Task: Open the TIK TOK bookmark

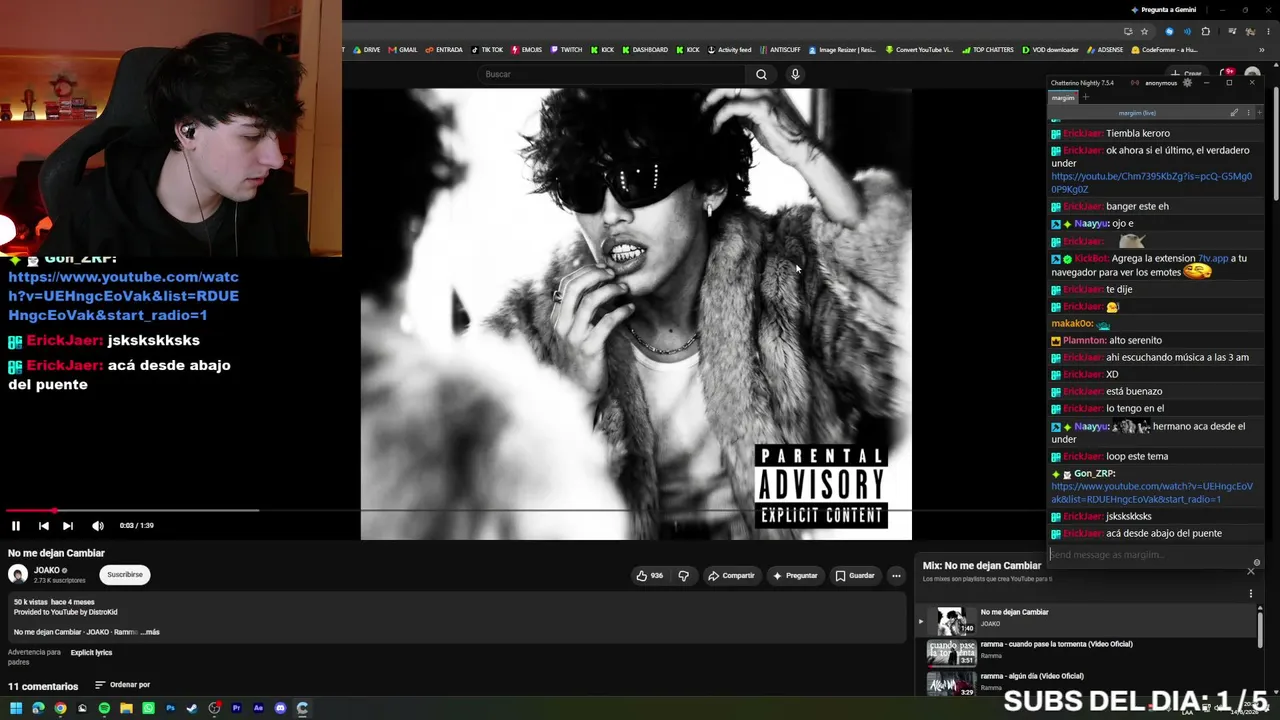Action: (487, 50)
